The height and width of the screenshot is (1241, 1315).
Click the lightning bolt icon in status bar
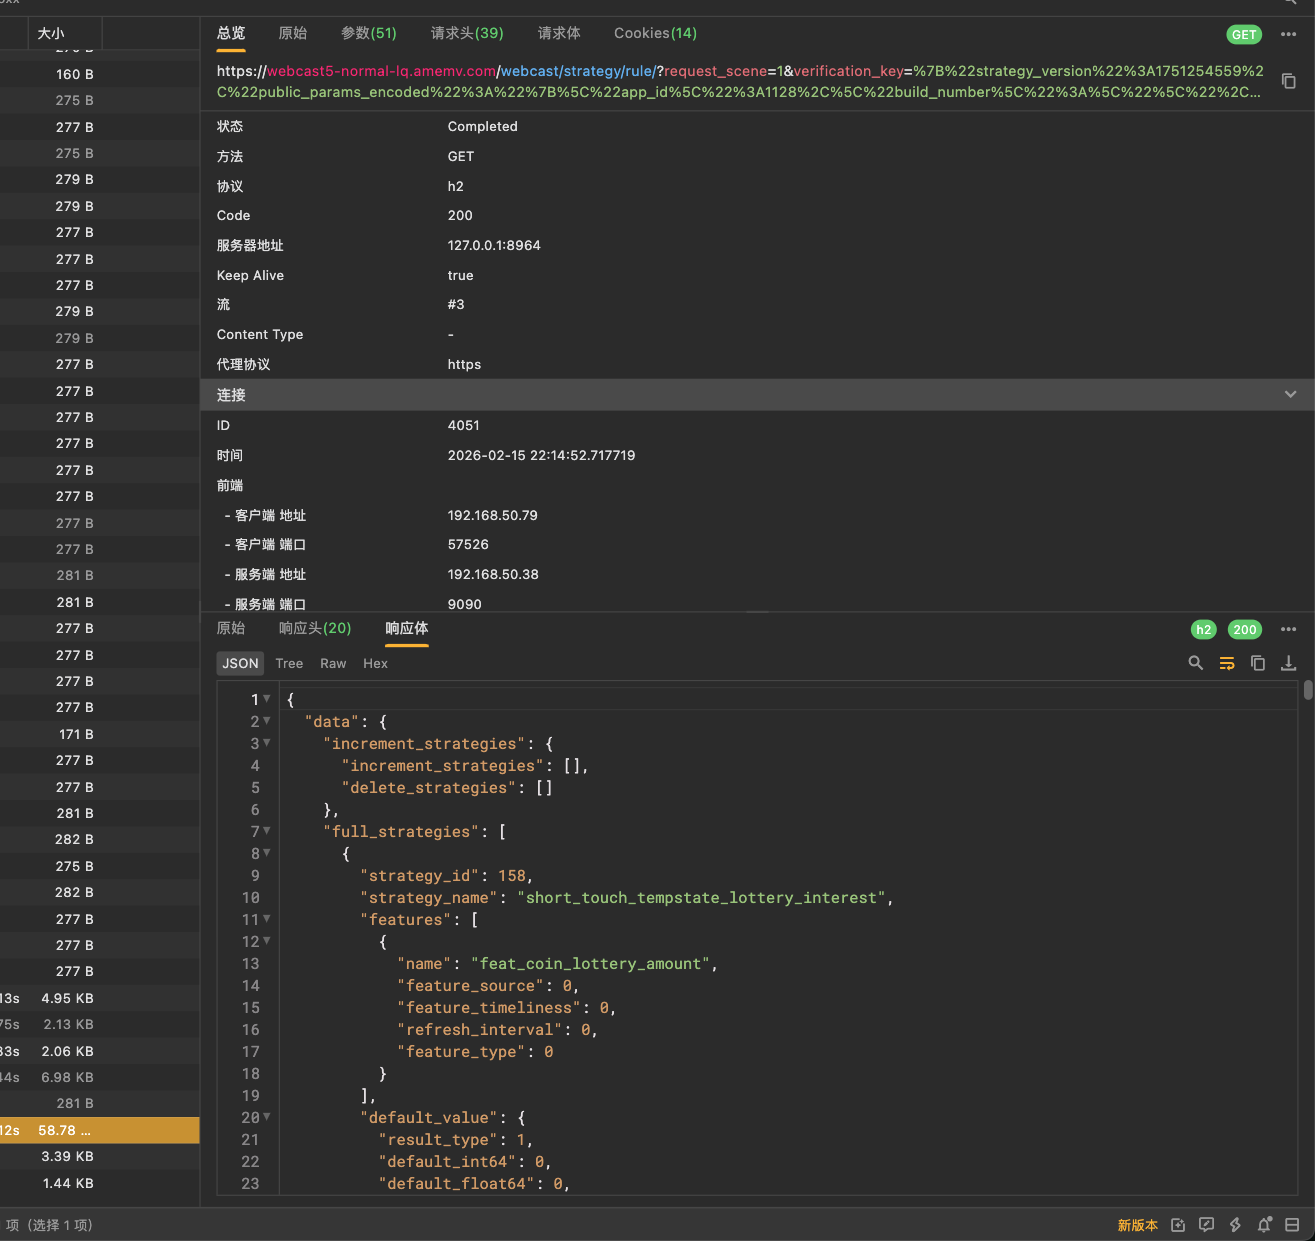[1236, 1225]
